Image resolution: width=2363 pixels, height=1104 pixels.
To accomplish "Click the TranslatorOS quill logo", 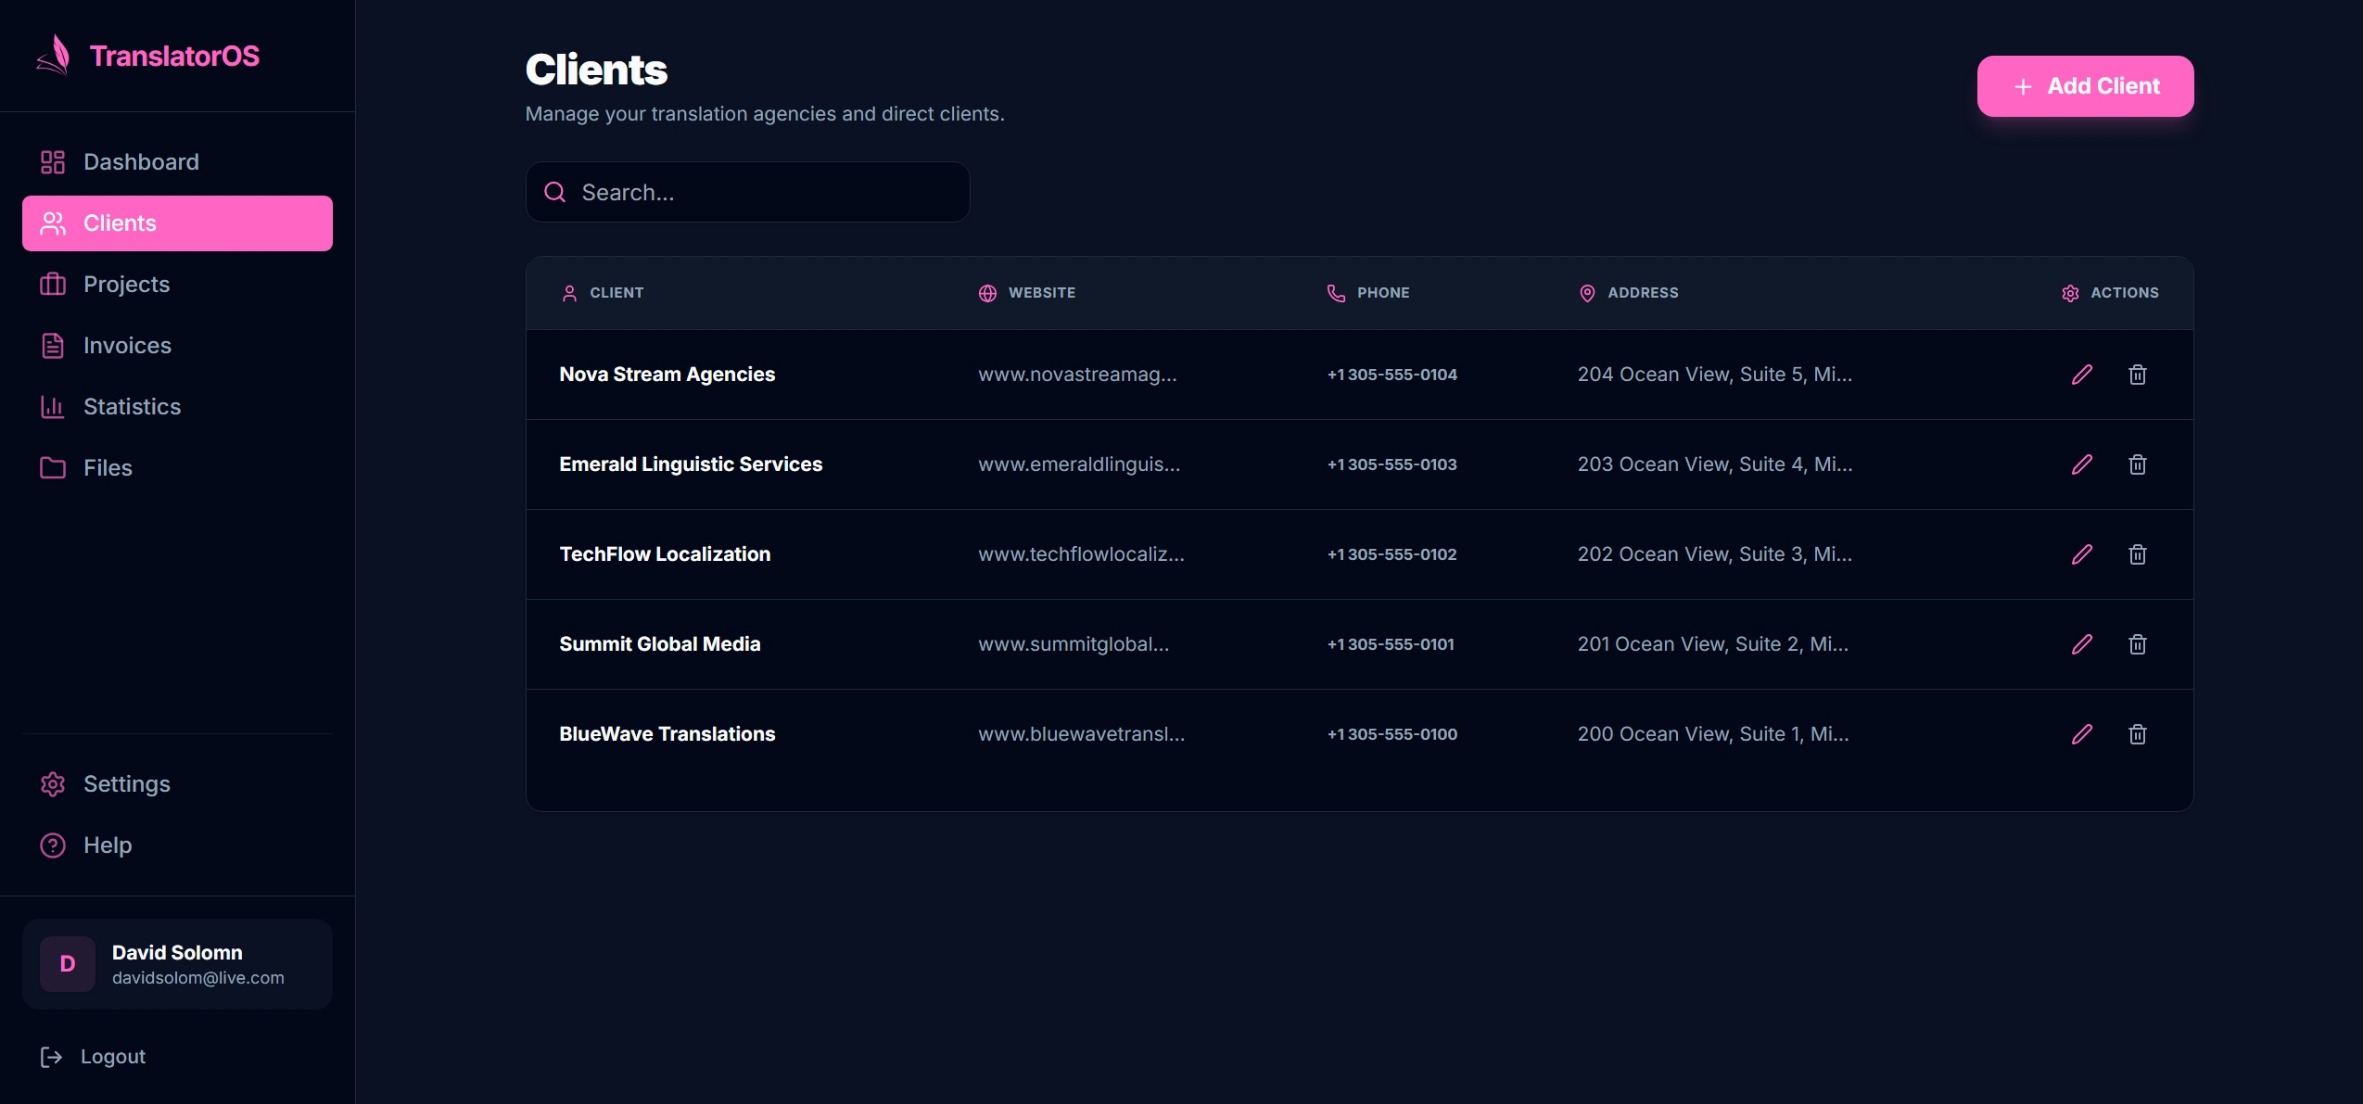I will pos(54,55).
